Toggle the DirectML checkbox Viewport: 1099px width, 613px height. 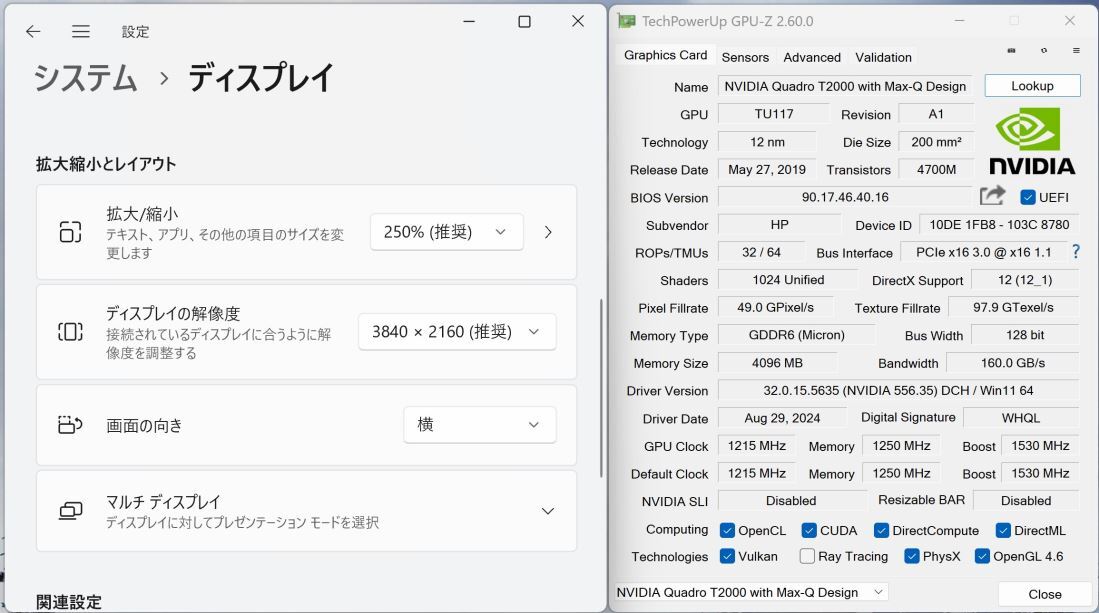(x=1003, y=530)
